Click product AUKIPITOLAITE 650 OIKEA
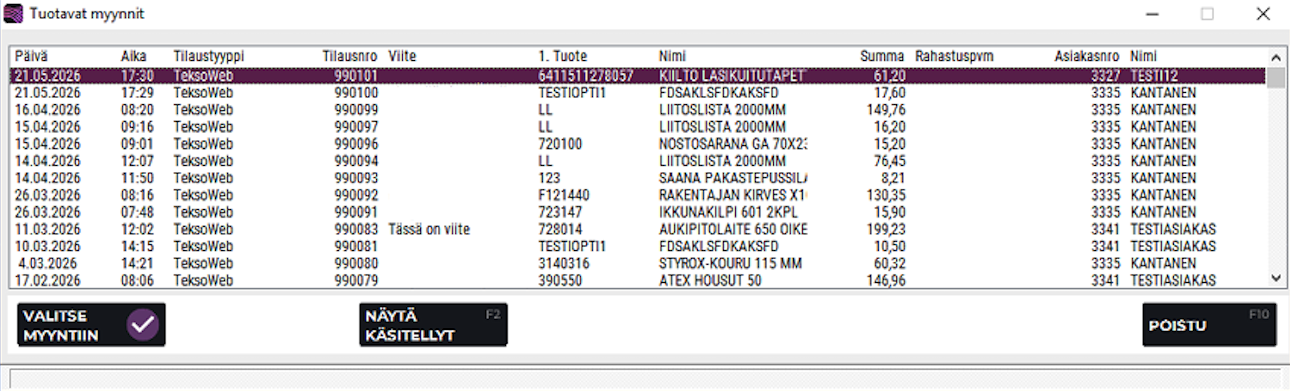Image resolution: width=1290 pixels, height=391 pixels. pos(733,229)
